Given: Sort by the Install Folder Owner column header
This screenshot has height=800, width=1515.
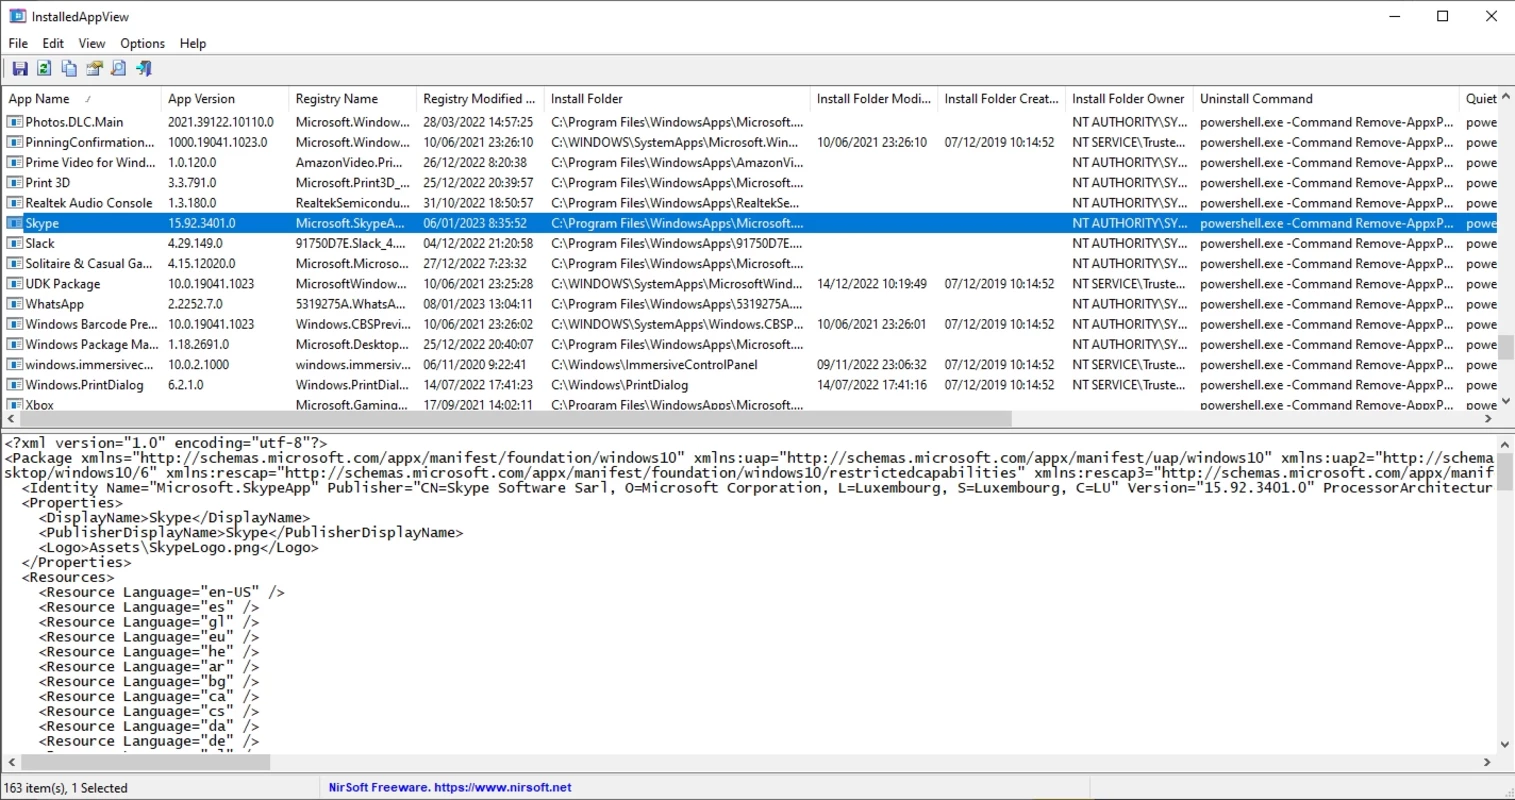Looking at the screenshot, I should 1129,99.
